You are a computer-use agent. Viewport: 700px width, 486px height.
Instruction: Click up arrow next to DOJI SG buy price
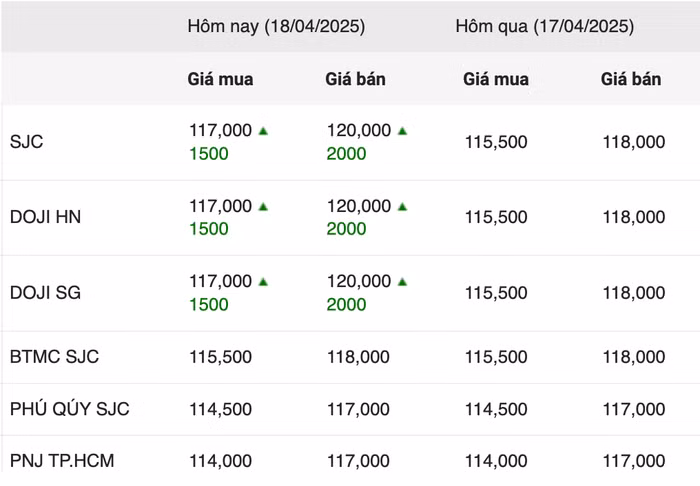(263, 283)
